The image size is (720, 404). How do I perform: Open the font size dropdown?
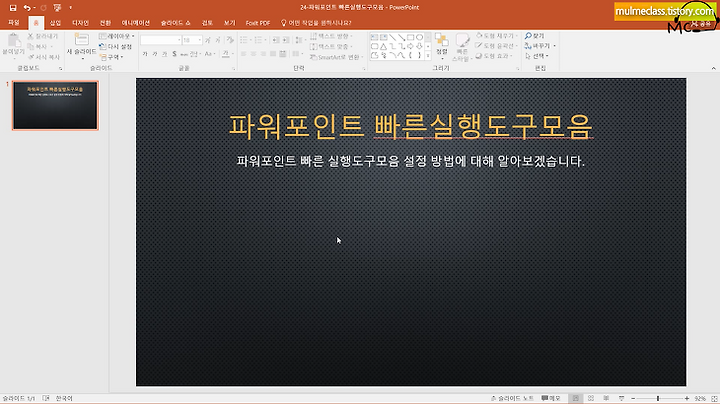200,40
